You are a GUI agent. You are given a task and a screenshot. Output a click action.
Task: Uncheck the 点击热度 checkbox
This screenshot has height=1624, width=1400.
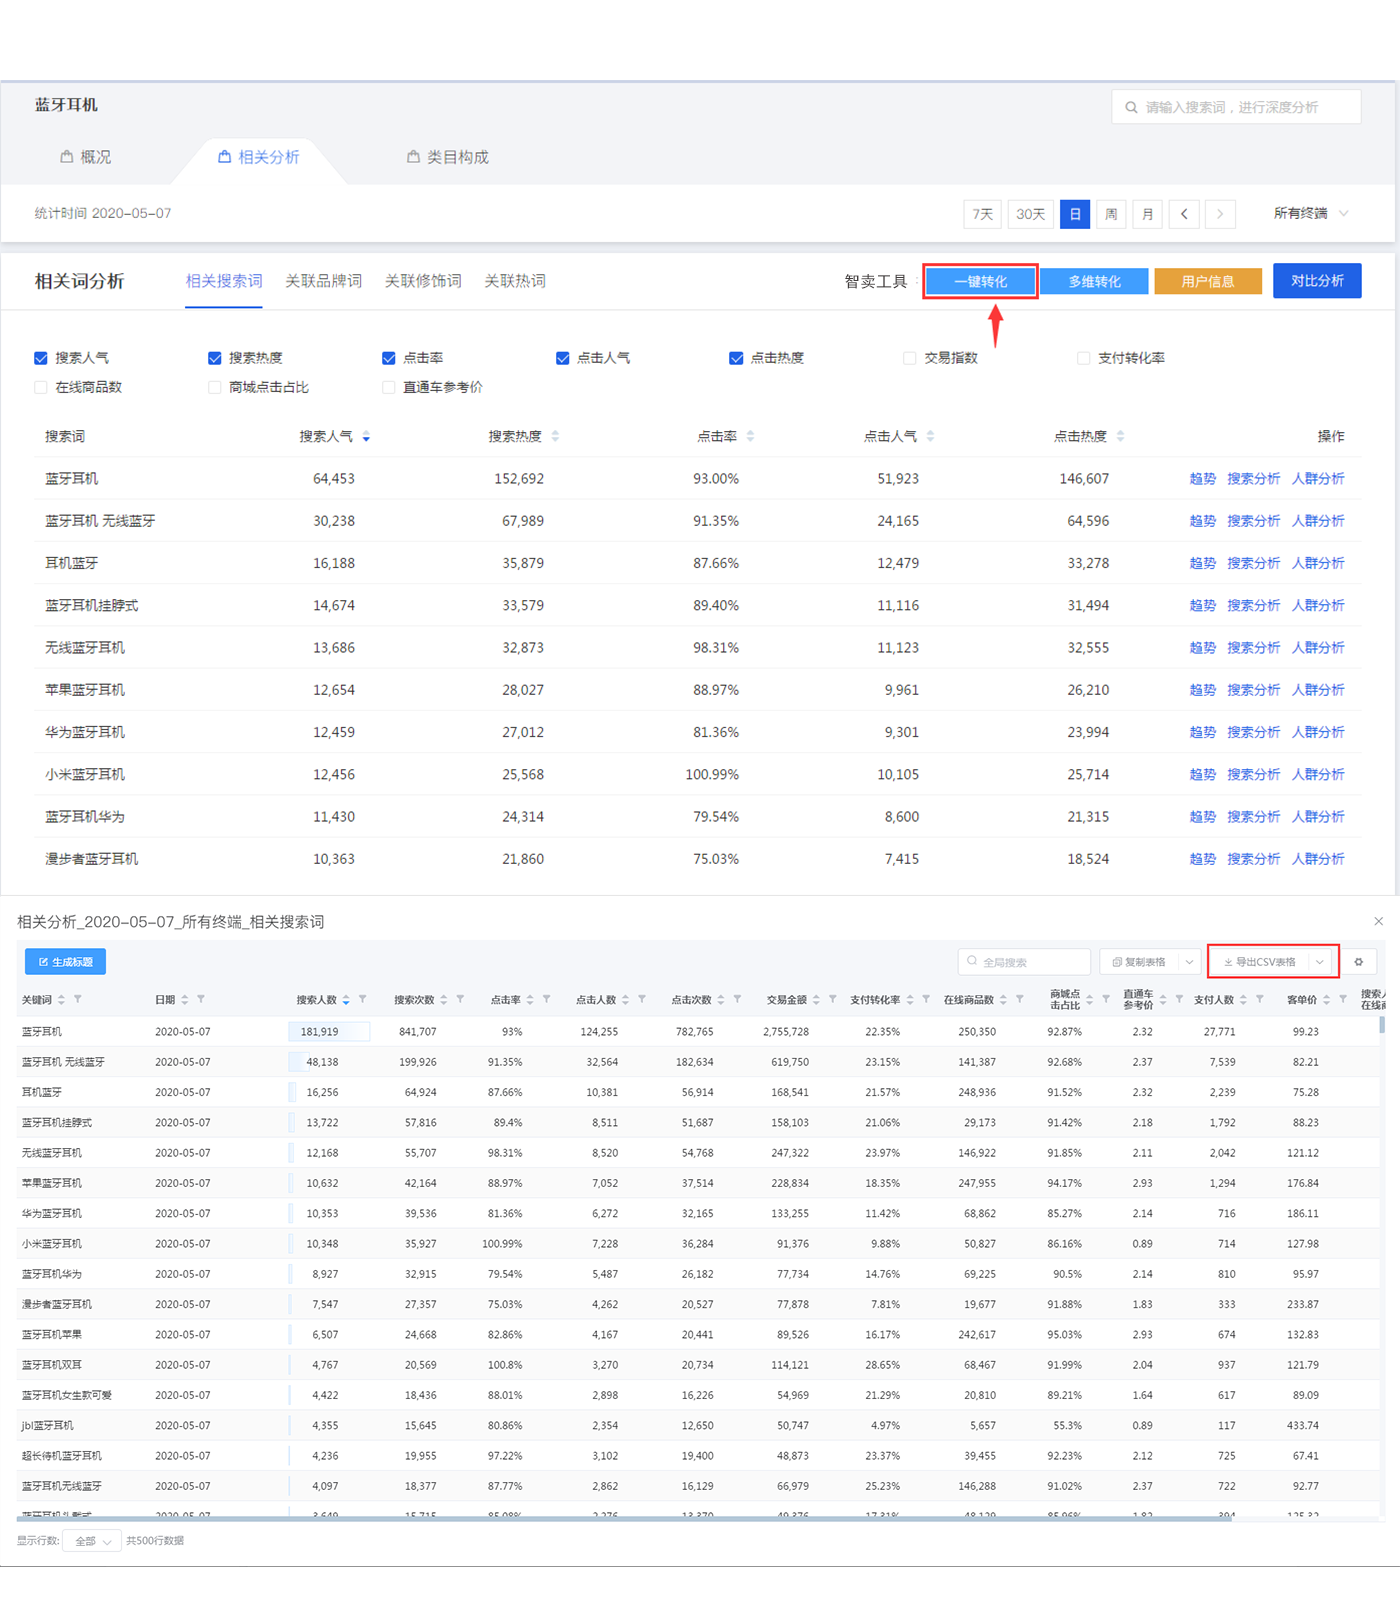coord(736,358)
